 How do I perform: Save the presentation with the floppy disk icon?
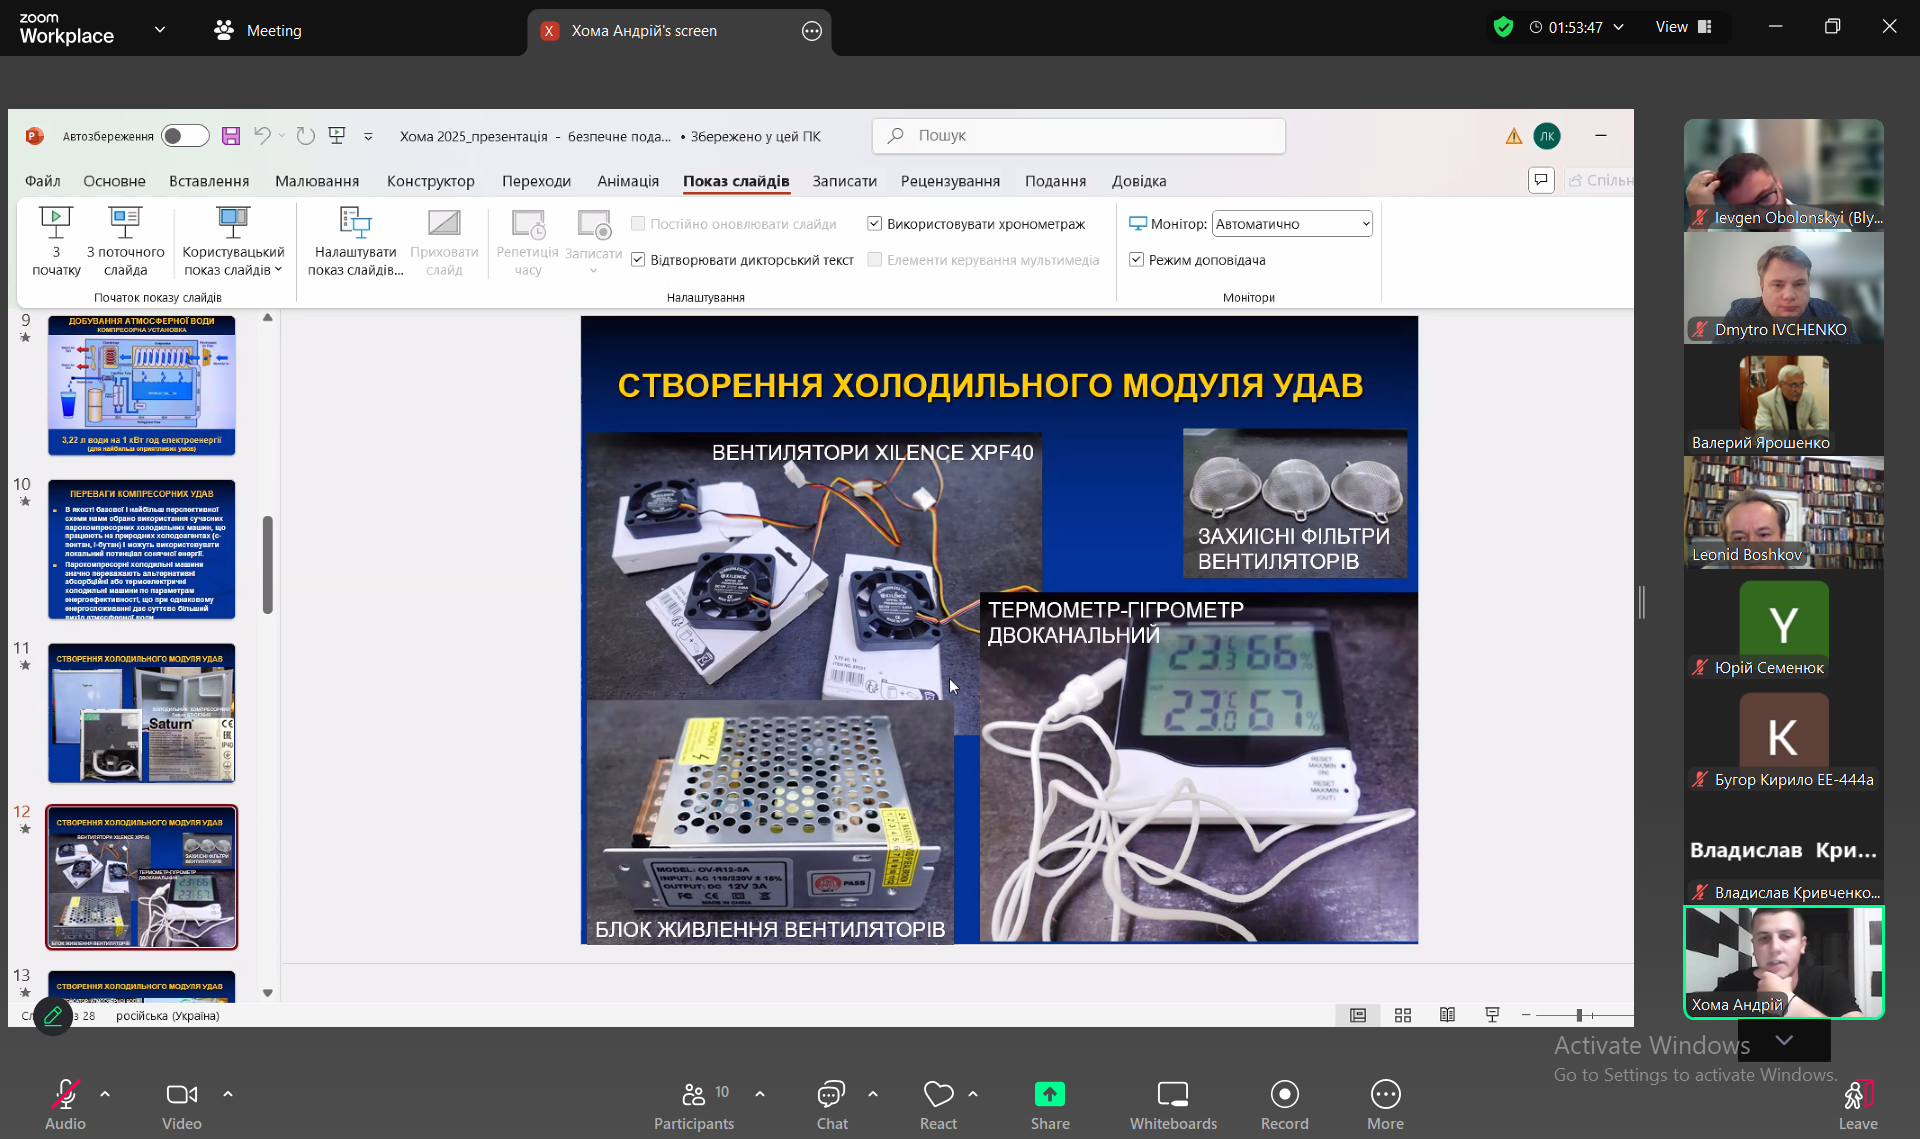click(x=231, y=136)
